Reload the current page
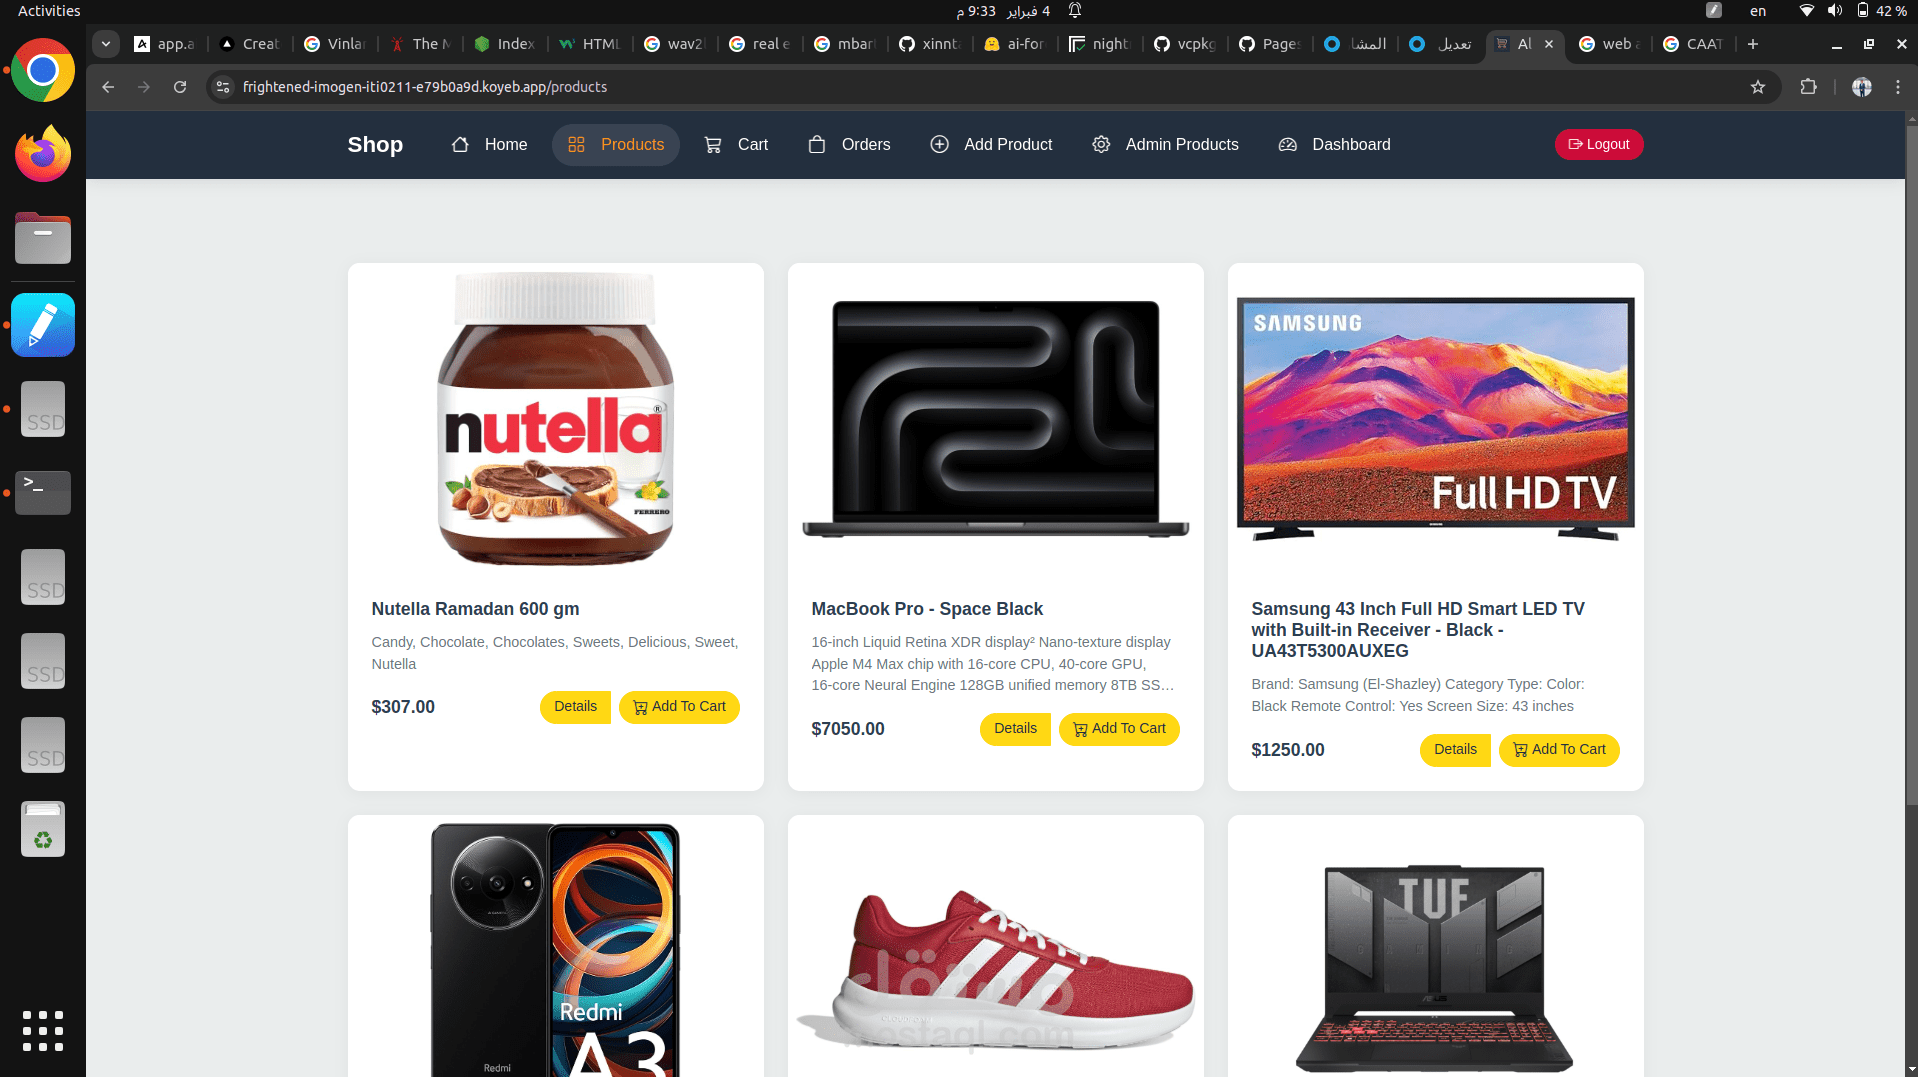The height and width of the screenshot is (1077, 1918). click(180, 87)
